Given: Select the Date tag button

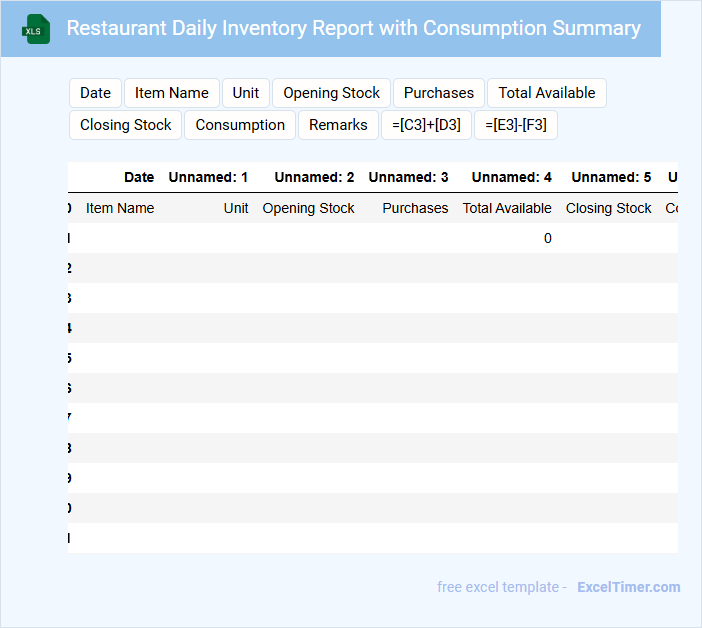Looking at the screenshot, I should point(95,93).
